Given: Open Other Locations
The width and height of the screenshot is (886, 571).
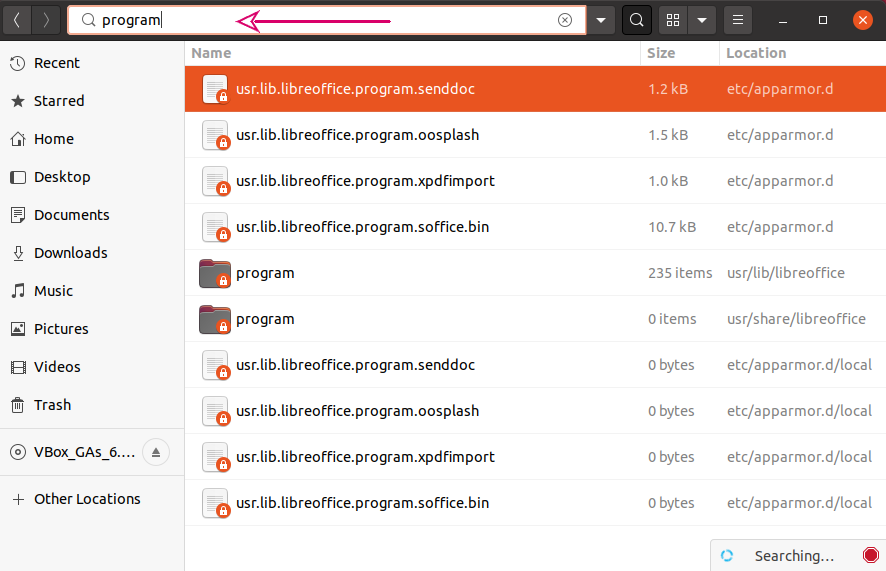Looking at the screenshot, I should 92,499.
